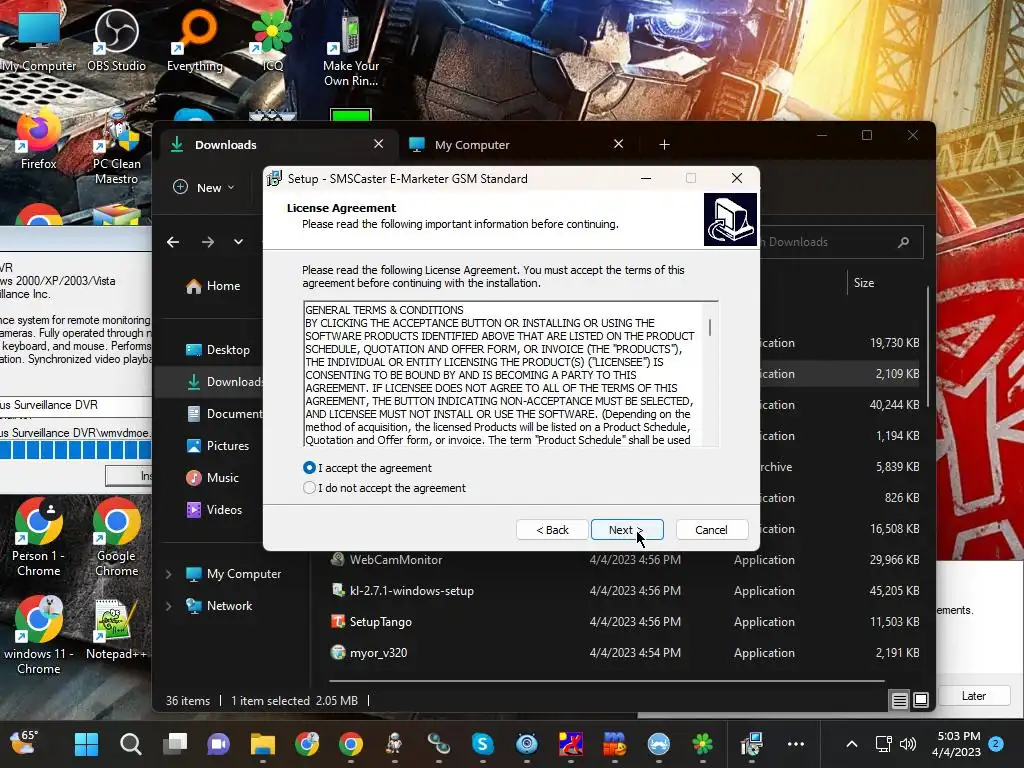Switch Explorer to details view
This screenshot has width=1024, height=768.
[x=899, y=701]
